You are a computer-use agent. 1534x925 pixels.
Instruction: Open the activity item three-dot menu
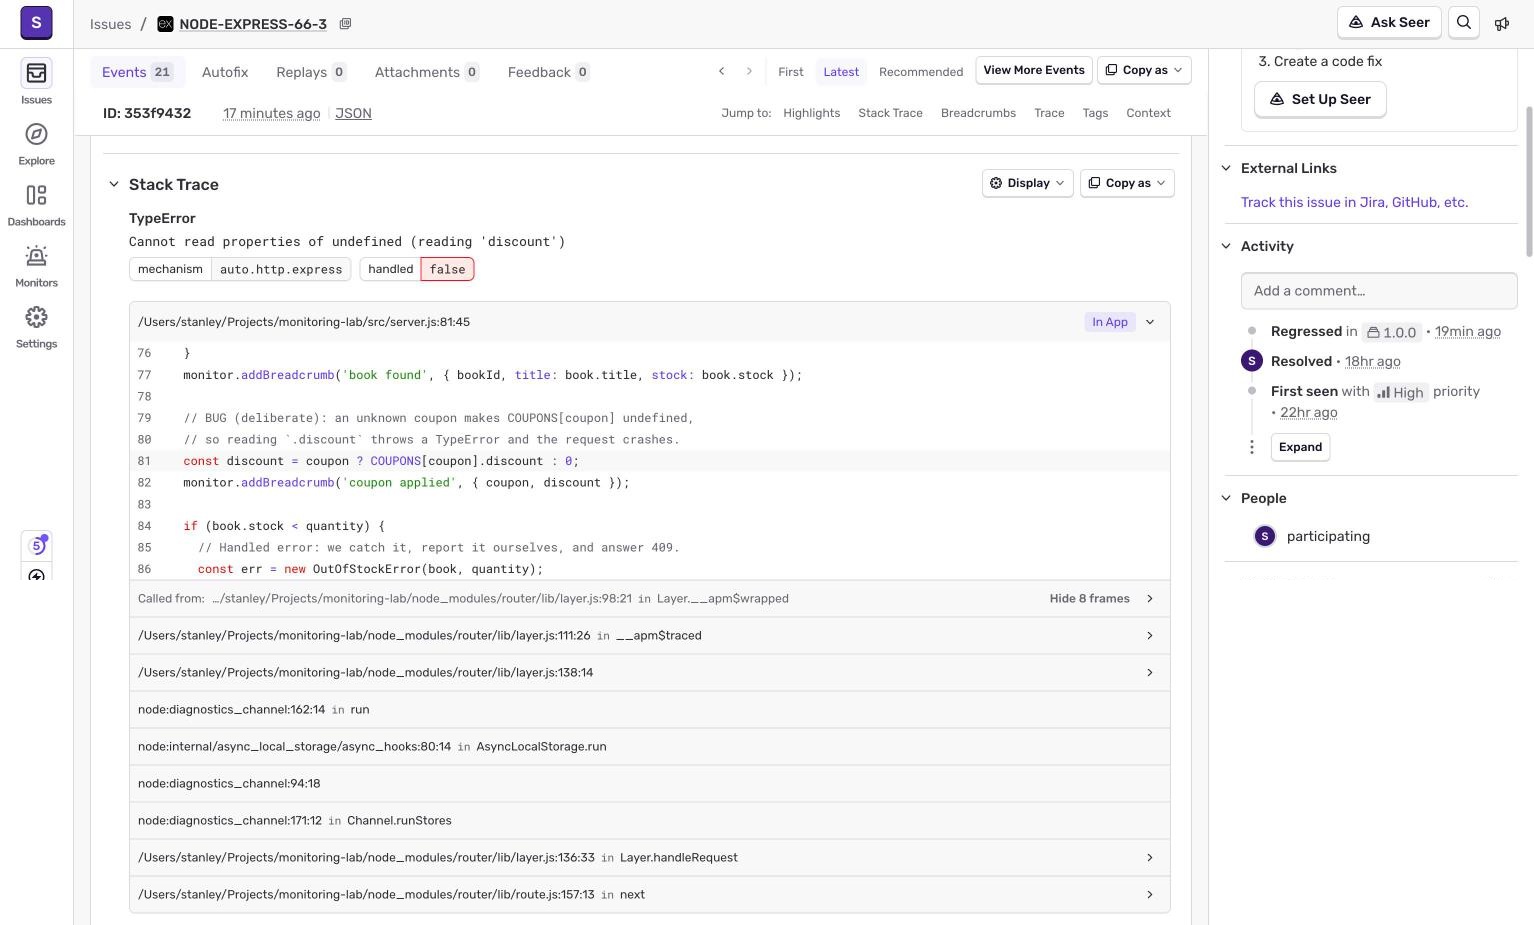coord(1251,447)
